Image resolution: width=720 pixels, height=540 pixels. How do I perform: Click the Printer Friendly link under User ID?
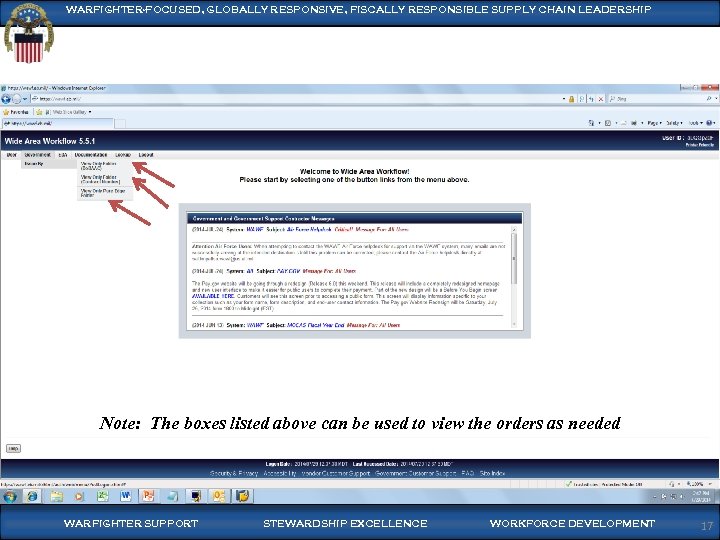coord(700,145)
